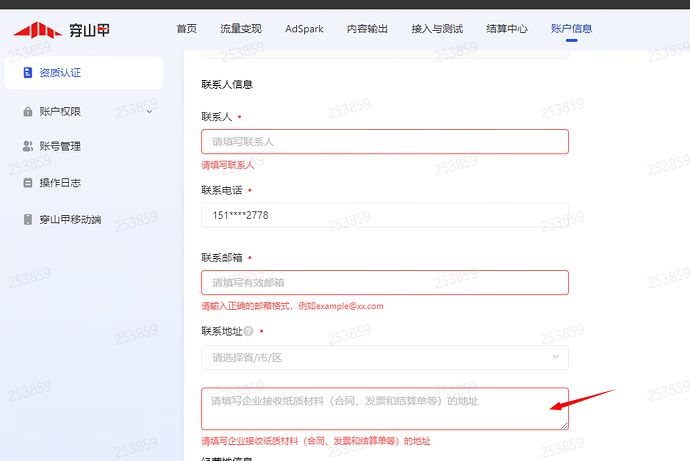Click the 联系电话 field with 151****2778

click(385, 215)
